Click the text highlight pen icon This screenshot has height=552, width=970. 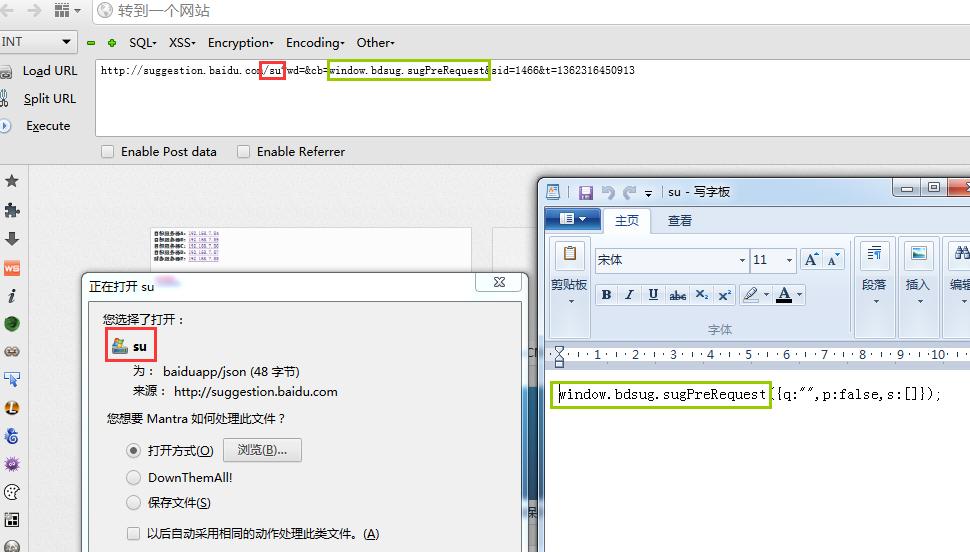750,295
